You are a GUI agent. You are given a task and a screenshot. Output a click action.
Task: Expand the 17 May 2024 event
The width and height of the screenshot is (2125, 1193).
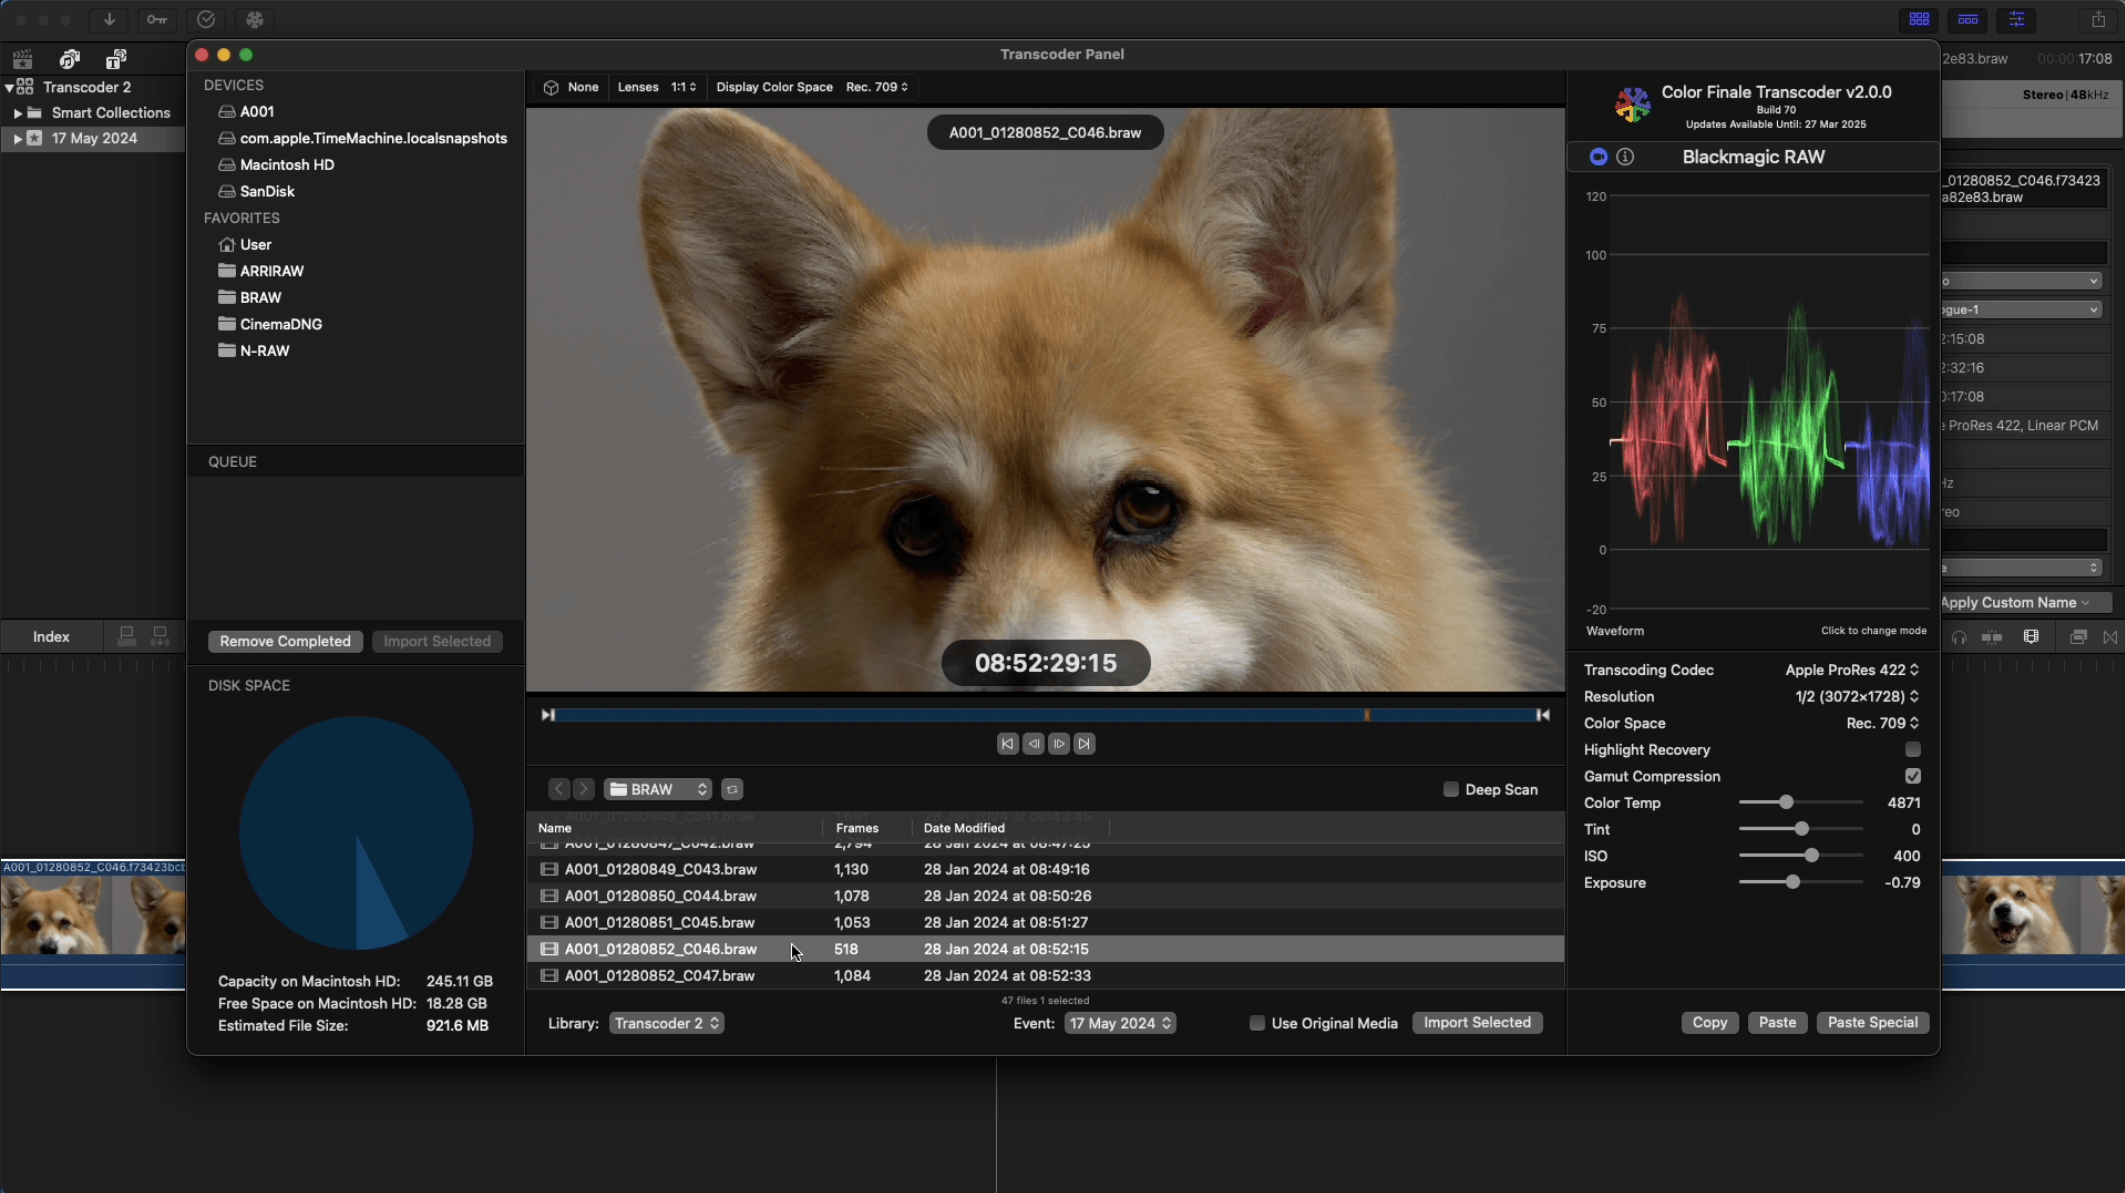(x=17, y=139)
